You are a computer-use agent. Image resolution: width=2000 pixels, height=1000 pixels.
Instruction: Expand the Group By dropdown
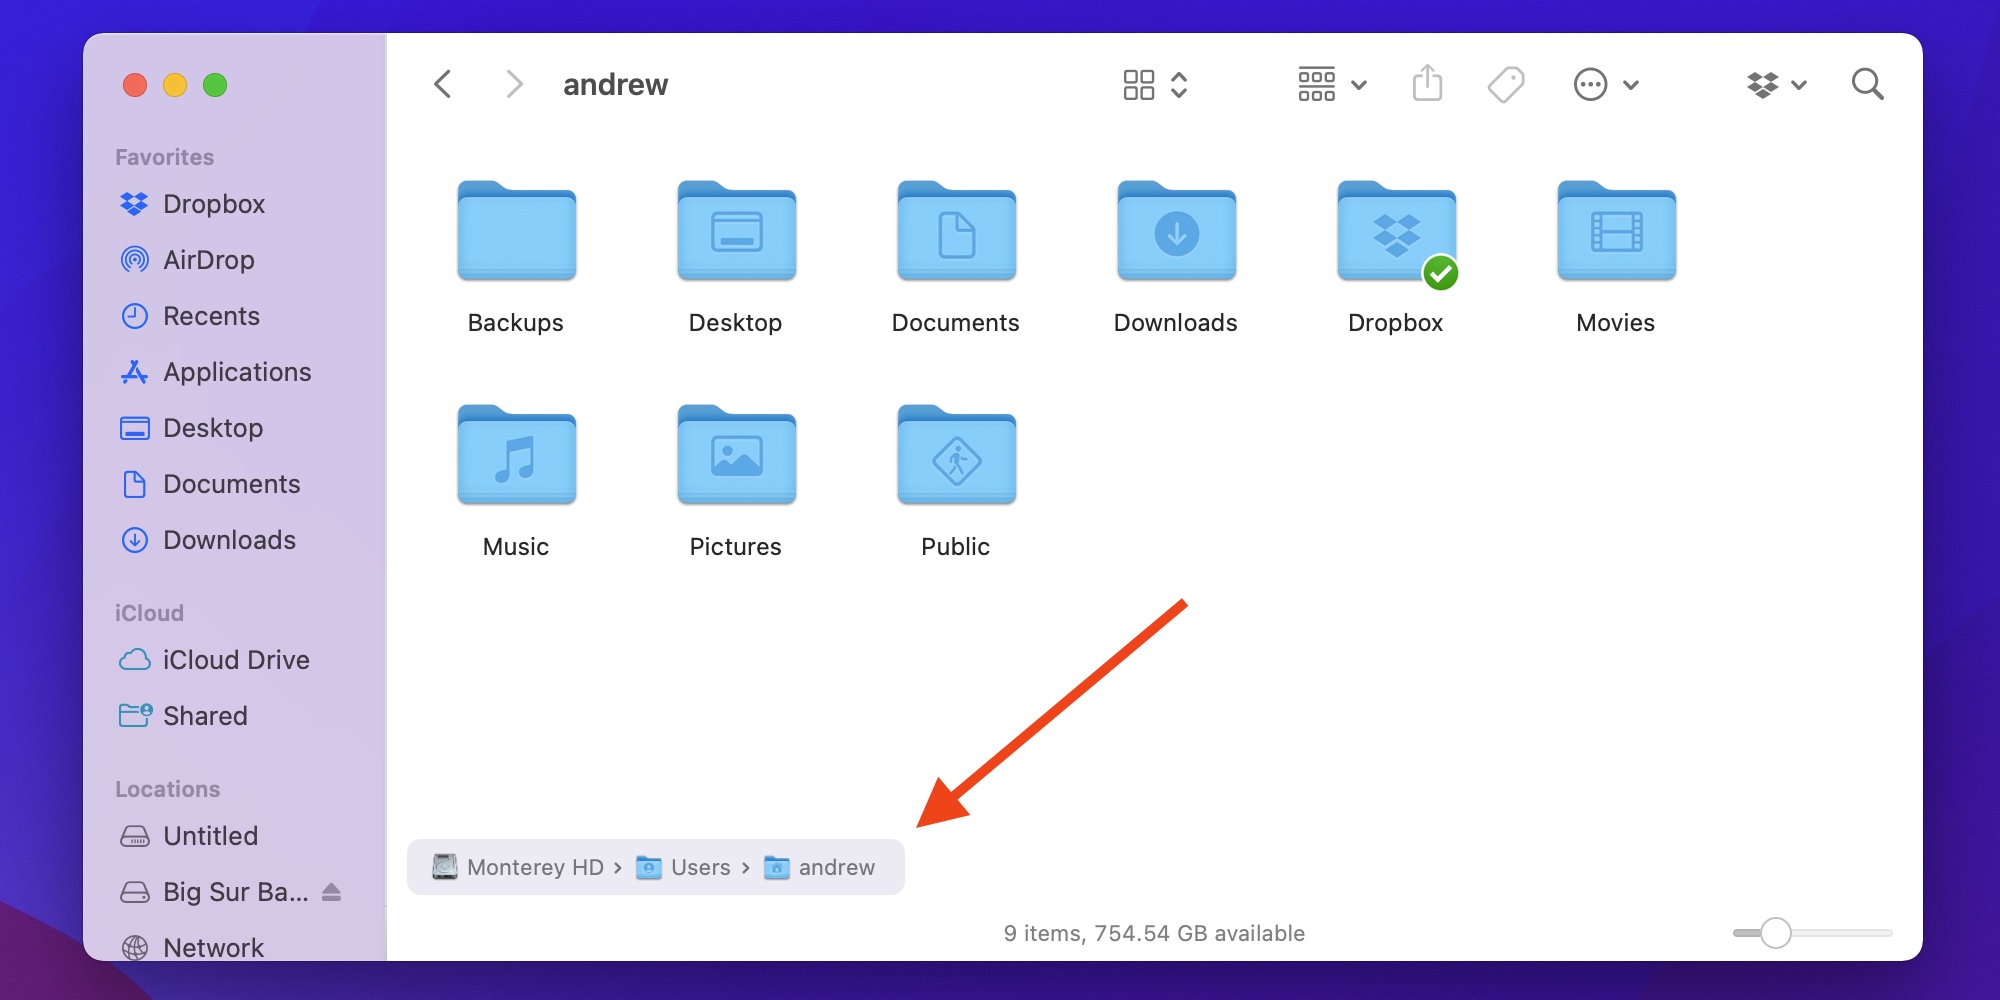pos(1331,85)
